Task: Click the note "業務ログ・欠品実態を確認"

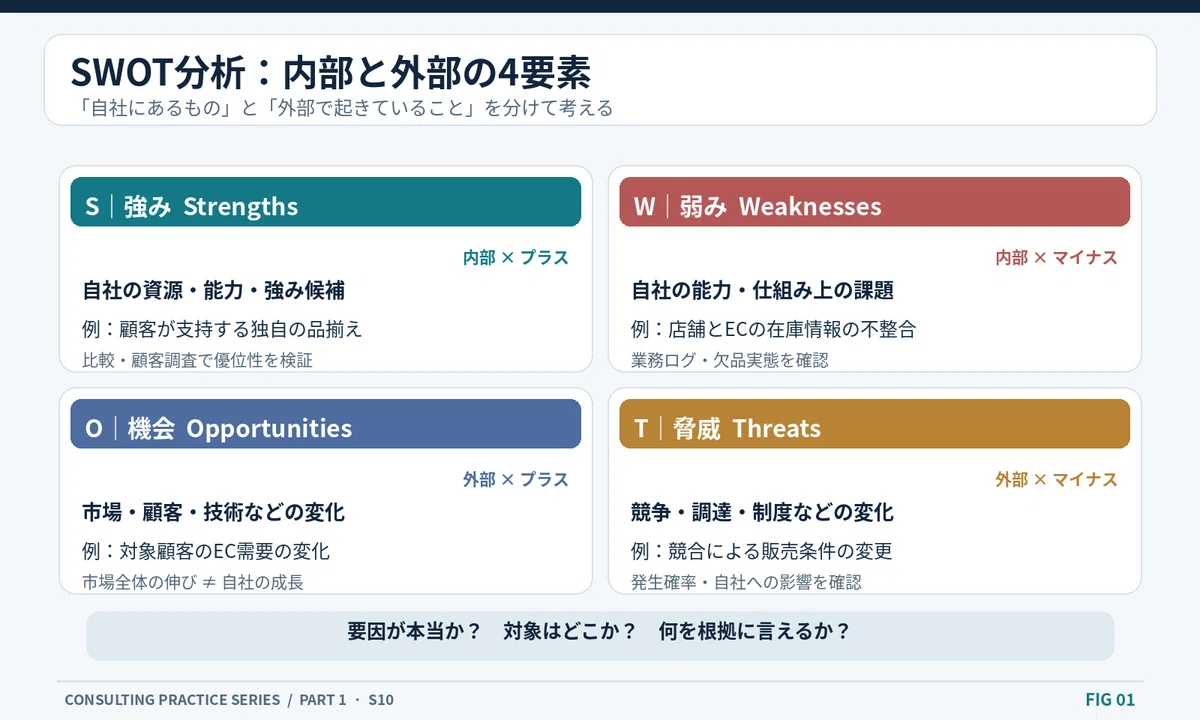Action: [730, 360]
